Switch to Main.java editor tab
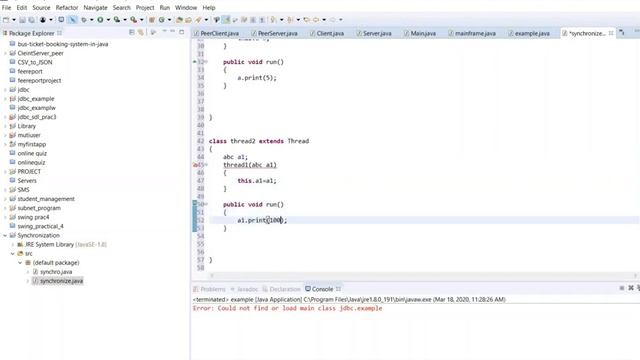 point(420,33)
